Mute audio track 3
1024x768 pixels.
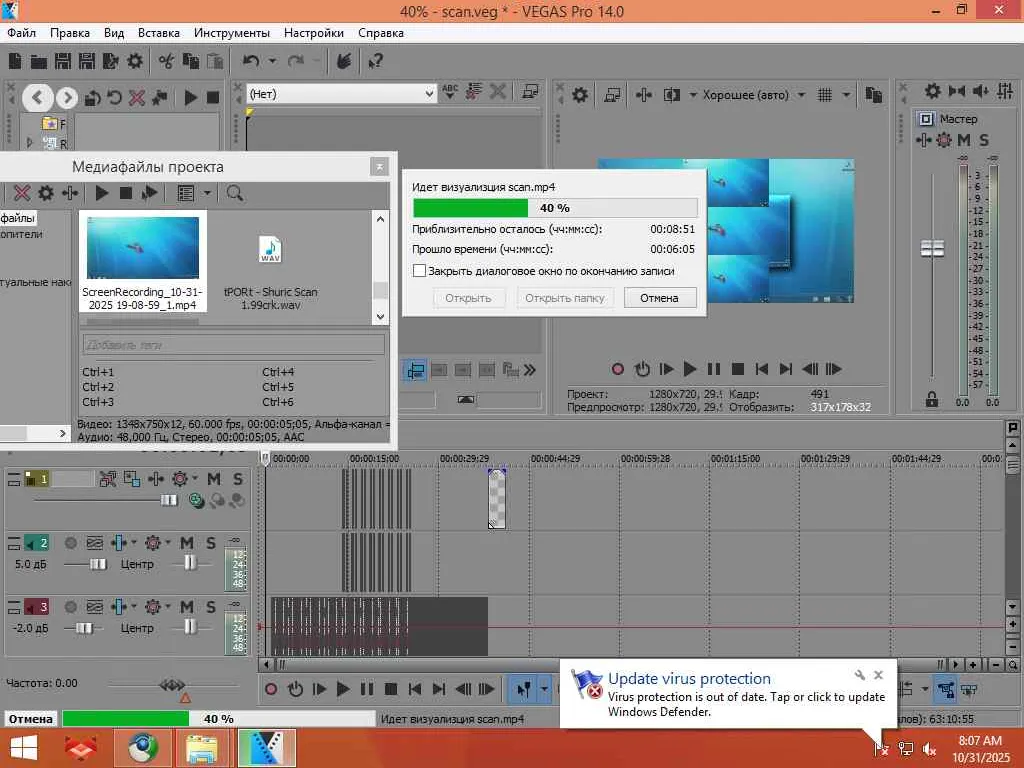[x=187, y=607]
